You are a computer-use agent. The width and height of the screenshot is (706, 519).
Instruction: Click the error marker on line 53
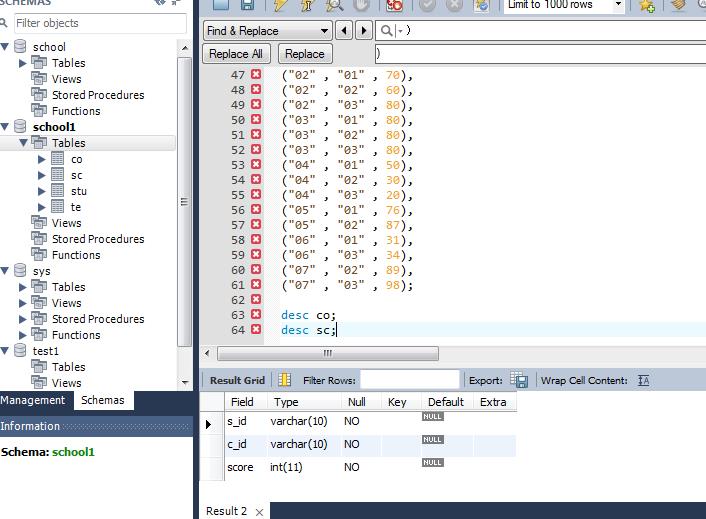tap(256, 164)
